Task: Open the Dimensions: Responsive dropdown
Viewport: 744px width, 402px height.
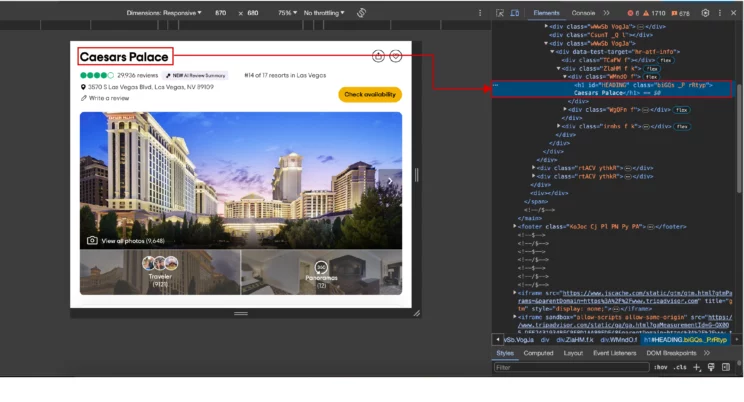Action: (164, 13)
